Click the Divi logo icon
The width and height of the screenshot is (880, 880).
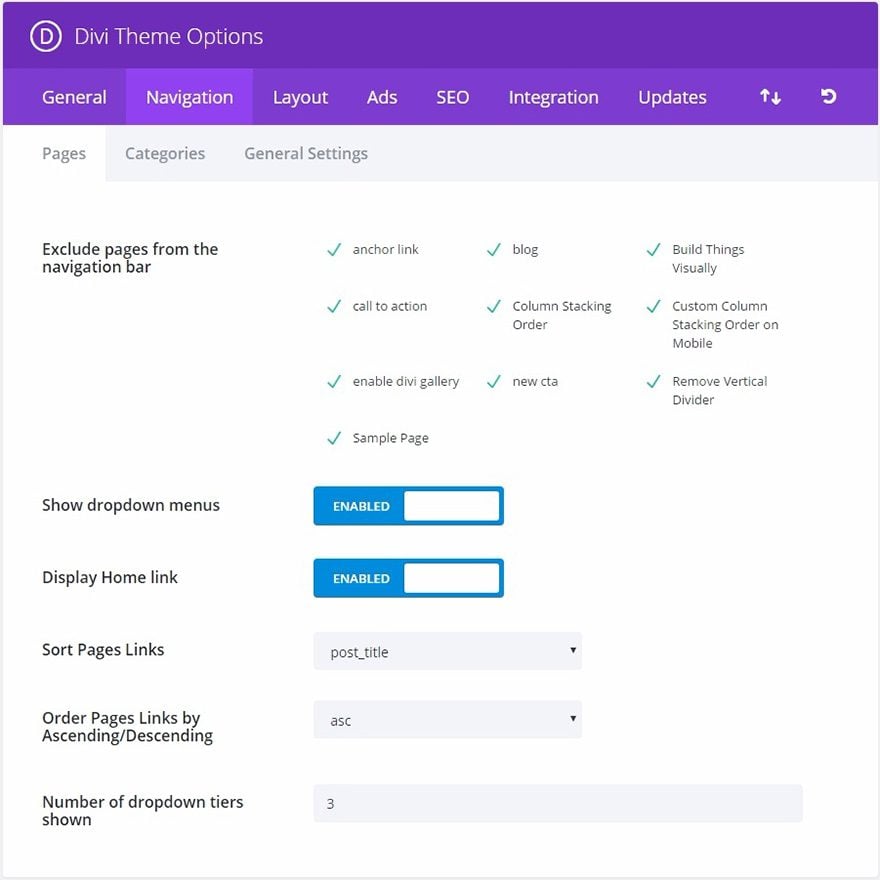[46, 36]
